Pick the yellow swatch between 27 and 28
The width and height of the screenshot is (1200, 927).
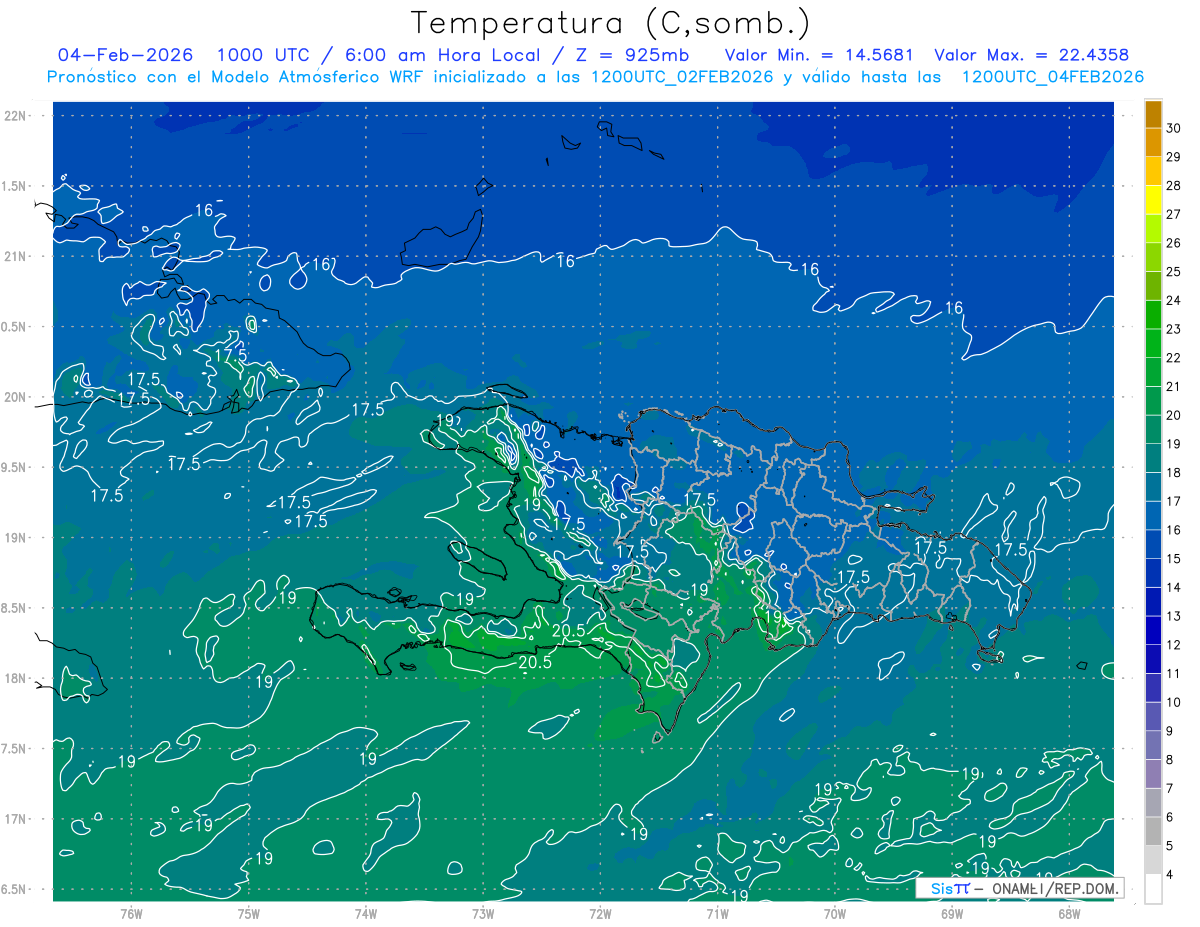(x=1154, y=200)
